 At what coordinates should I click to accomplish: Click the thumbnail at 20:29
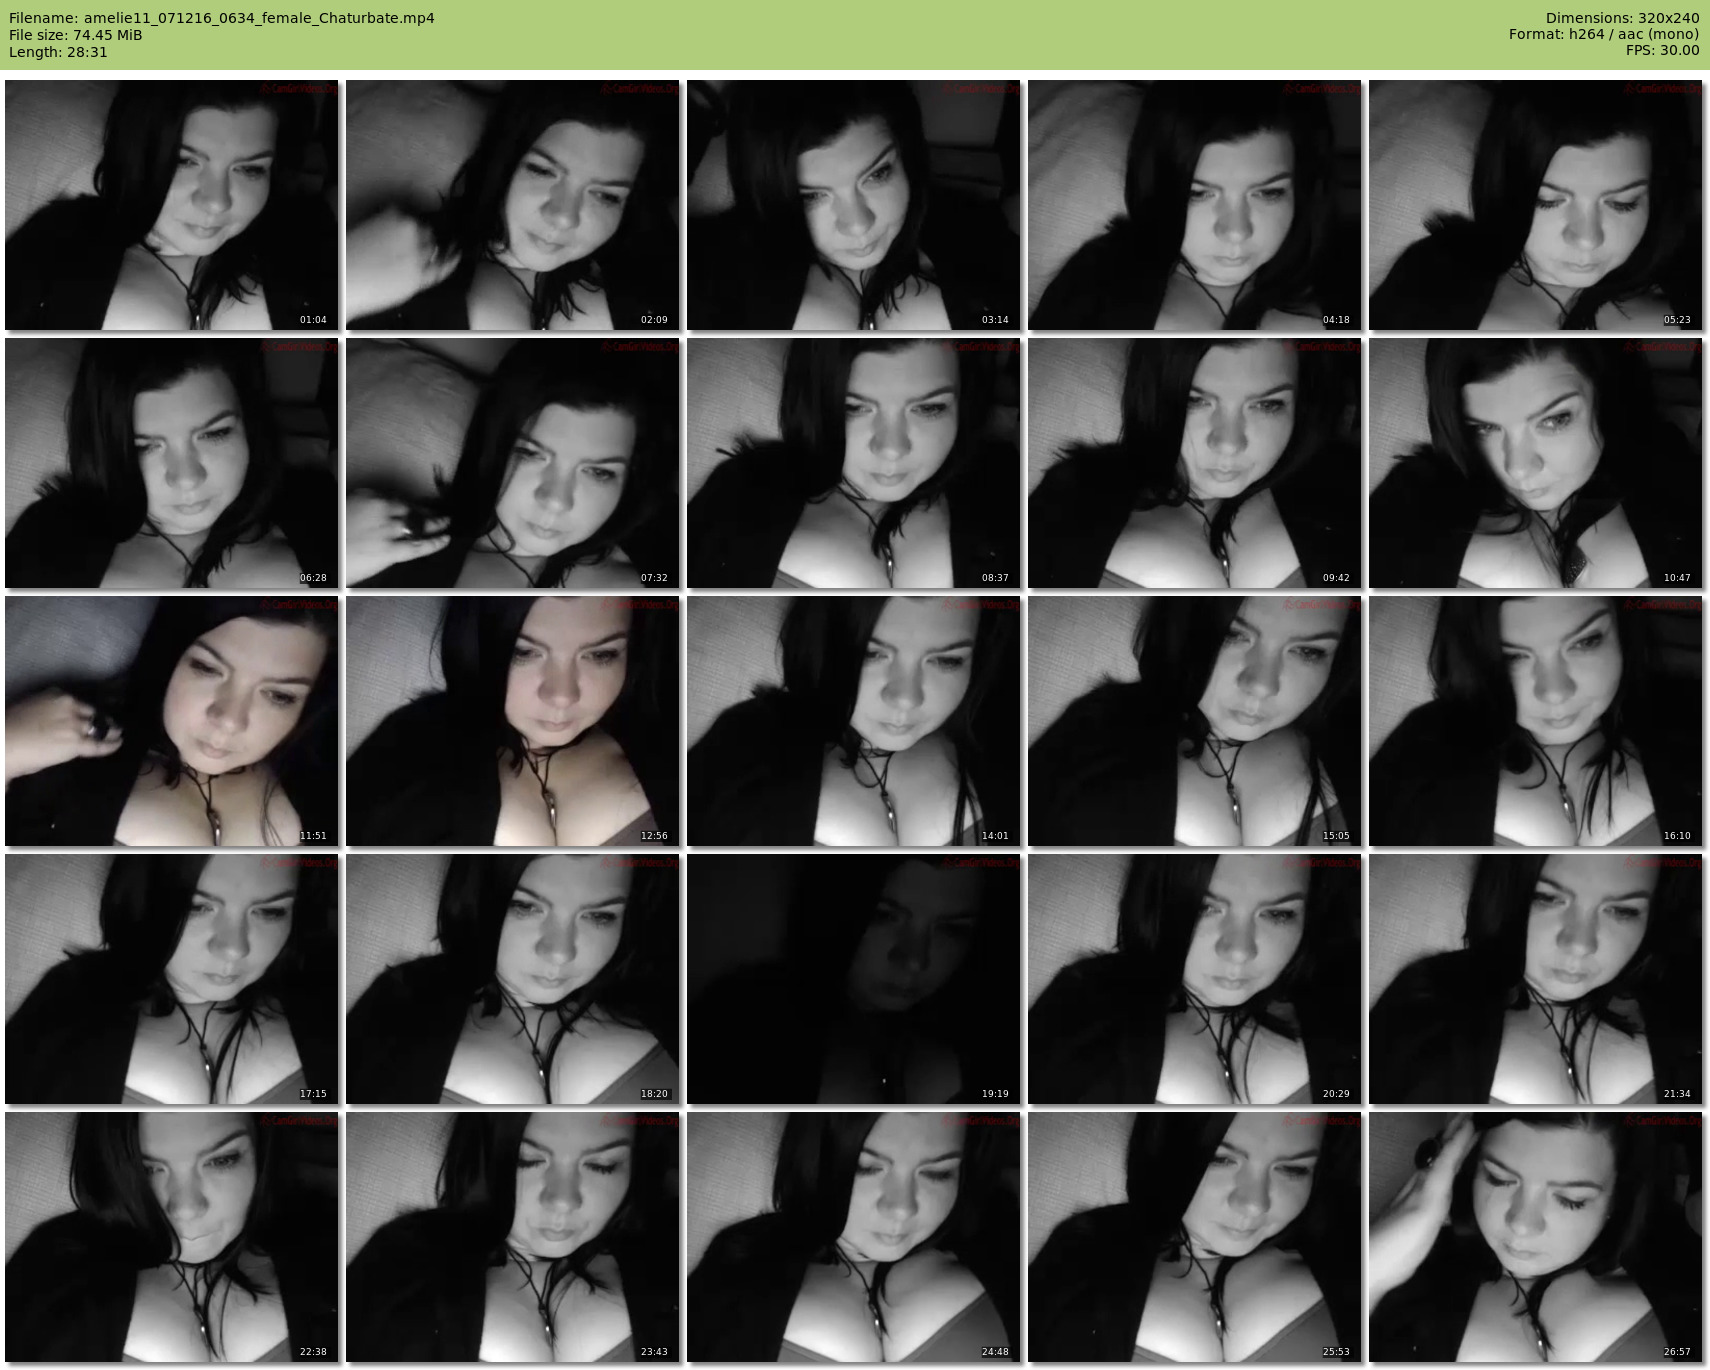[x=1194, y=979]
